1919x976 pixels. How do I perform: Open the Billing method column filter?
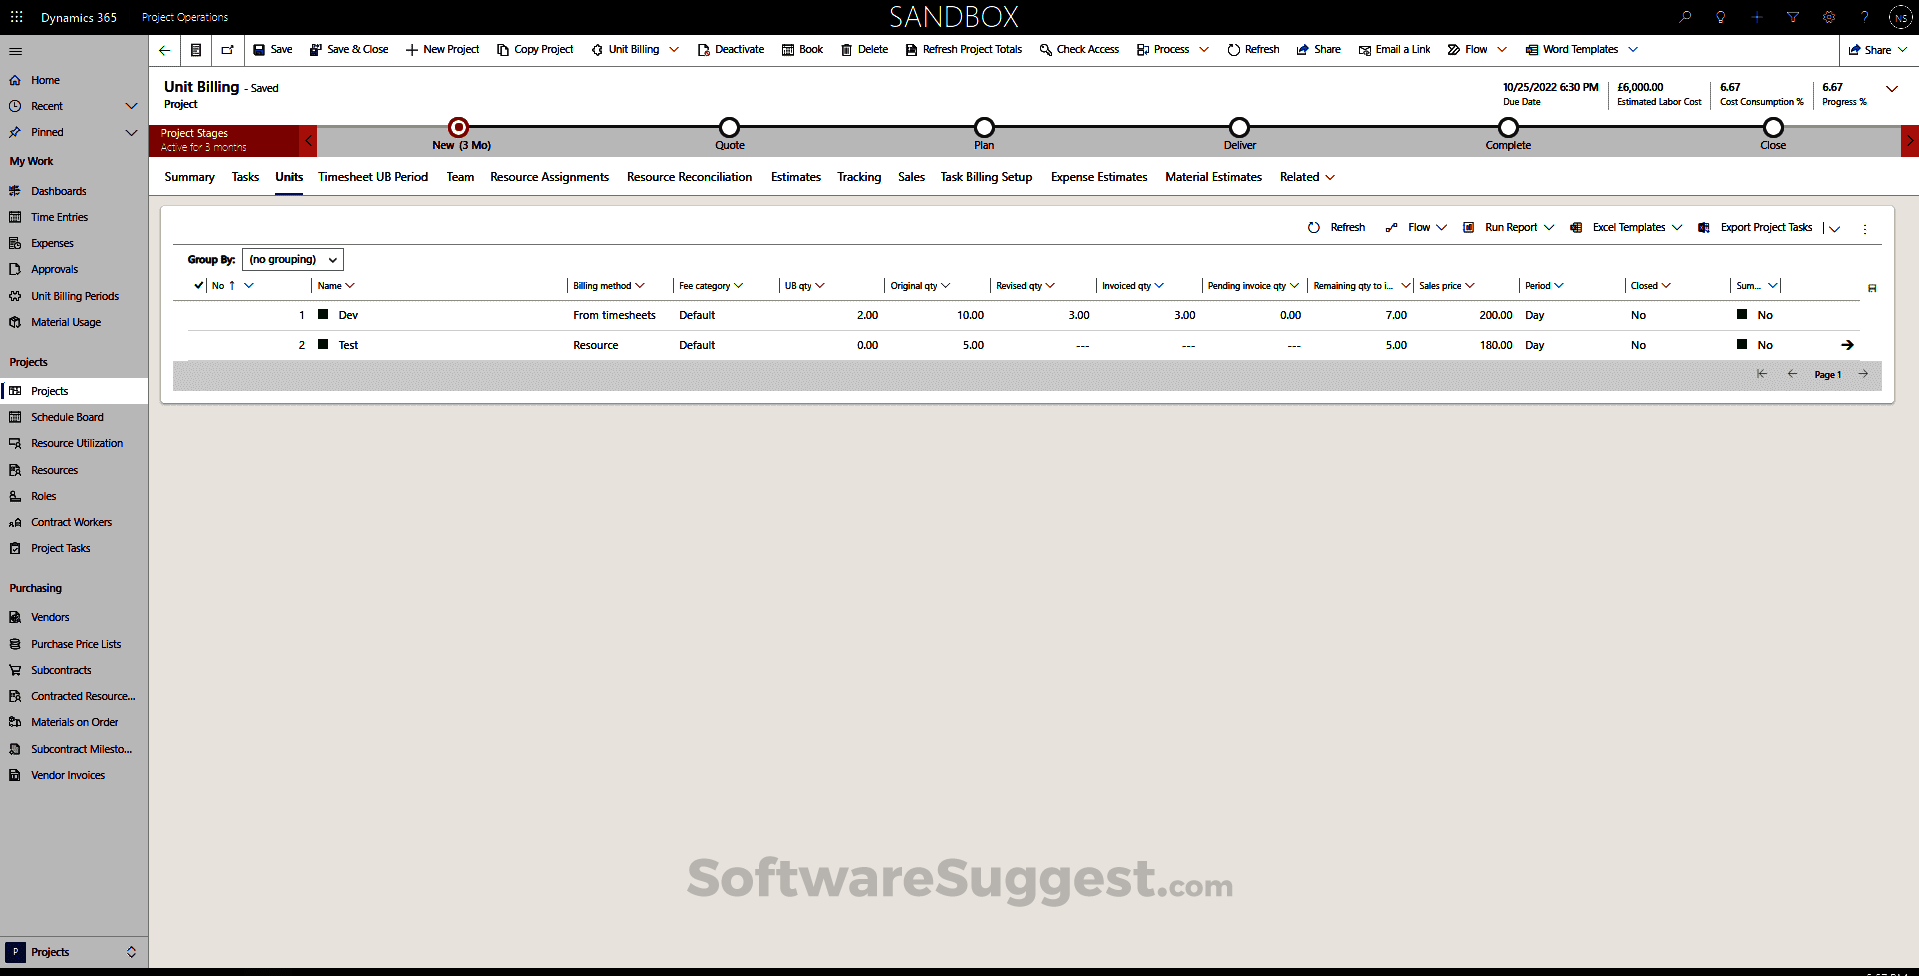click(641, 285)
